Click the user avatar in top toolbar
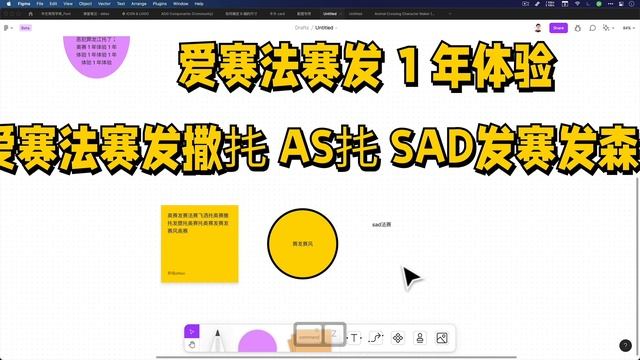This screenshot has width=640, height=360. click(x=538, y=28)
